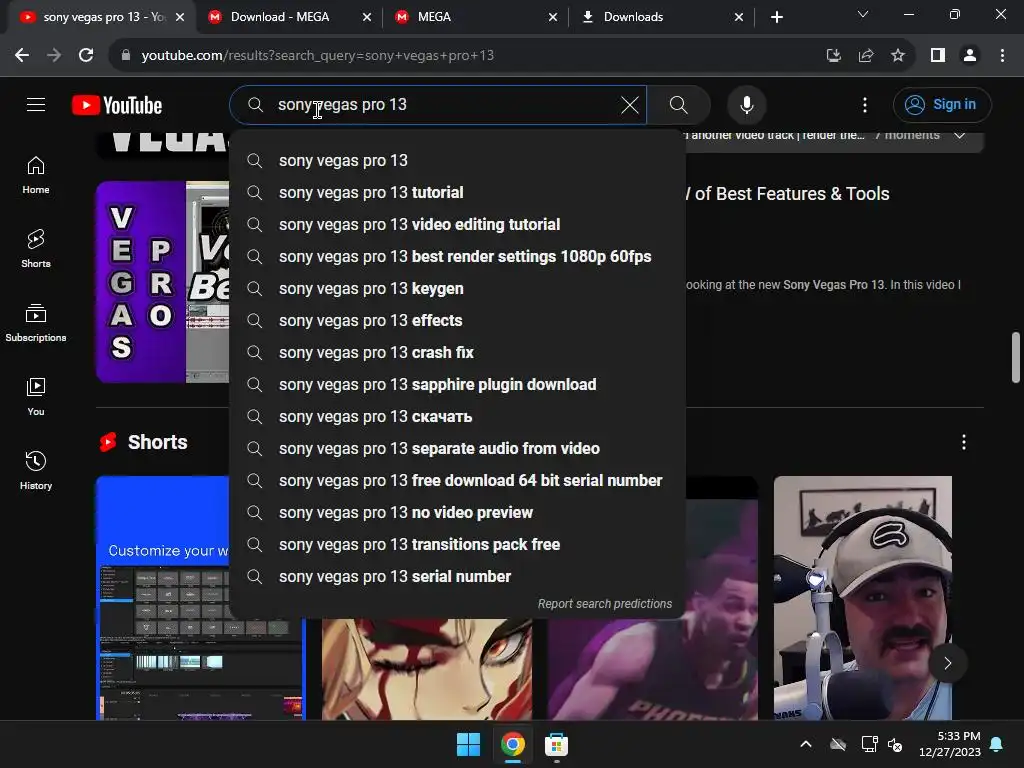Viewport: 1024px width, 768px height.
Task: Select first plain 'sony vegas pro 13' suggestion
Action: (457, 161)
